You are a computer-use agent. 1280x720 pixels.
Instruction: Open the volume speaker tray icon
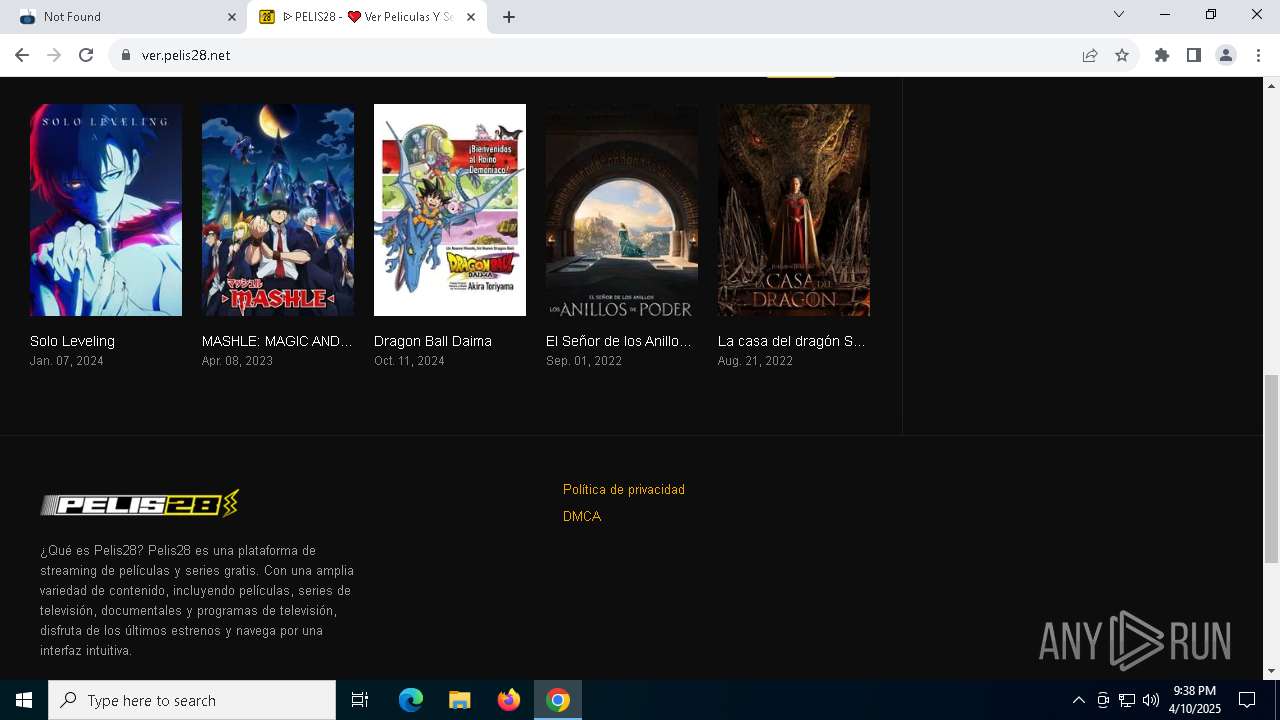(x=1151, y=700)
